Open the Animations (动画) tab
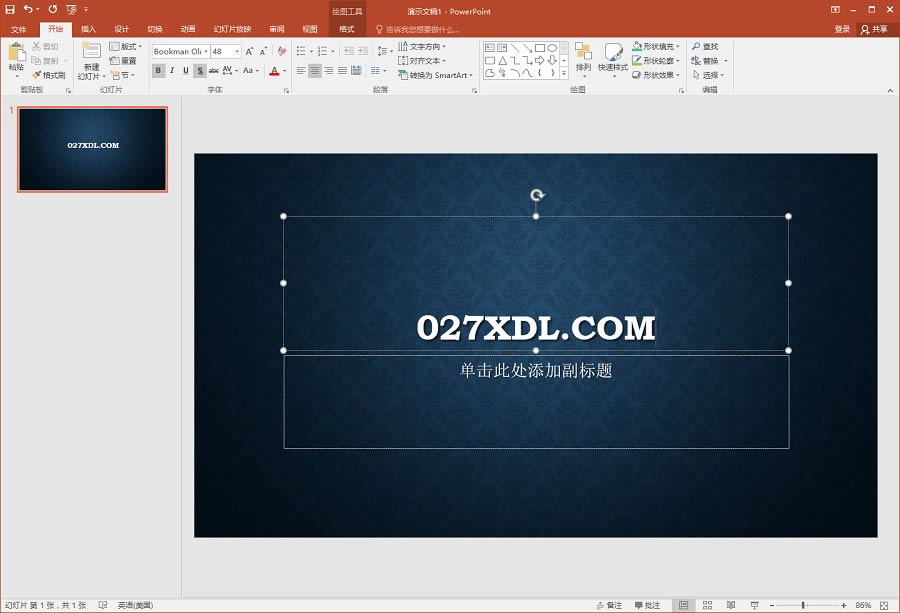This screenshot has width=900, height=613. (188, 29)
